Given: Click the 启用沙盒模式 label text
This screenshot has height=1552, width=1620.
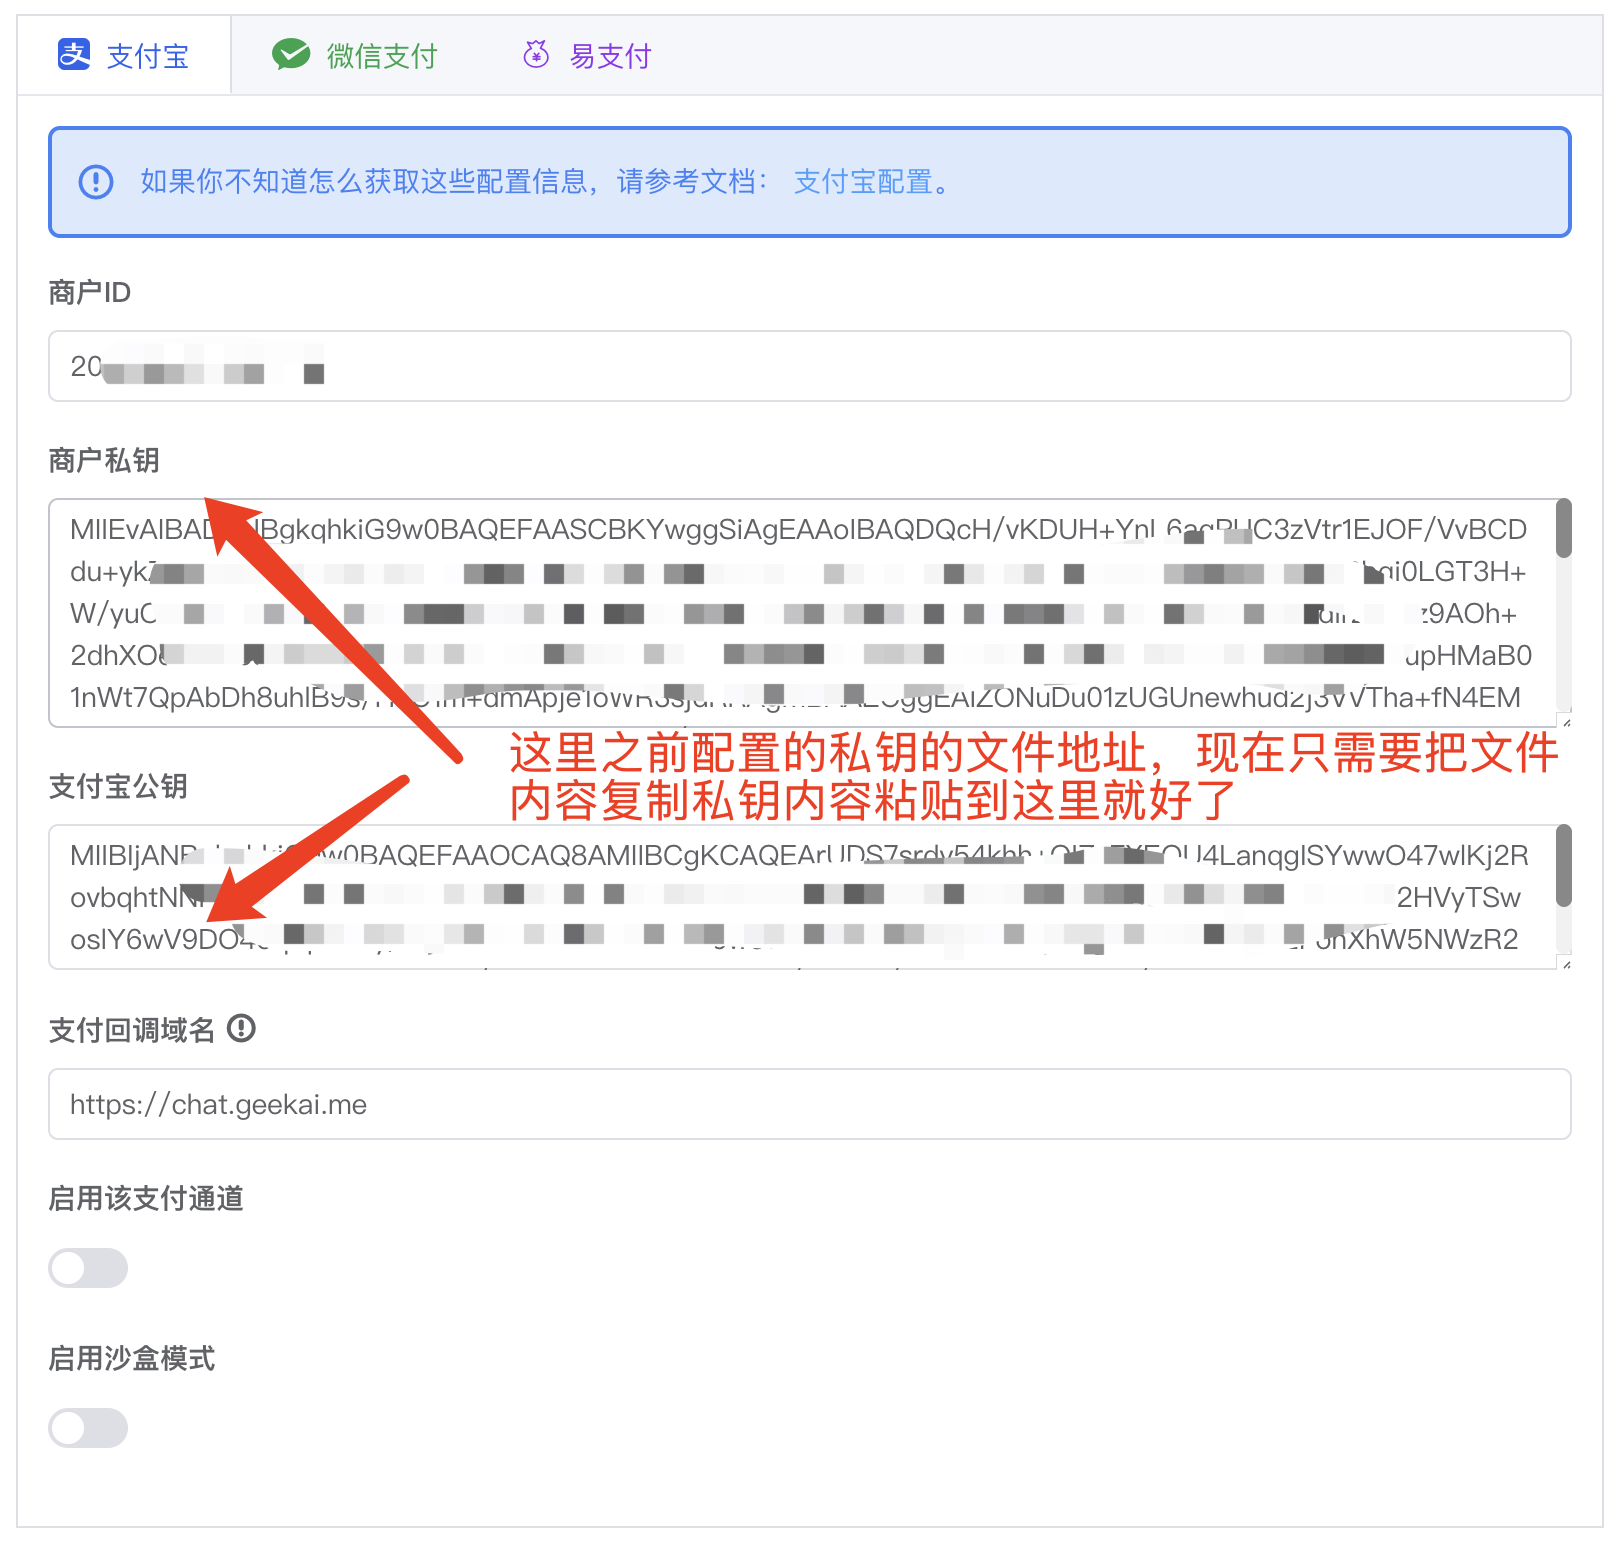Looking at the screenshot, I should 132,1358.
